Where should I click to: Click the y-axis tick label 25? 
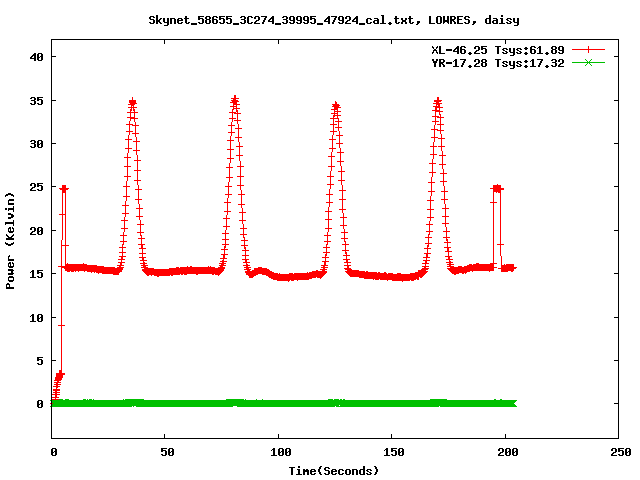(36, 187)
